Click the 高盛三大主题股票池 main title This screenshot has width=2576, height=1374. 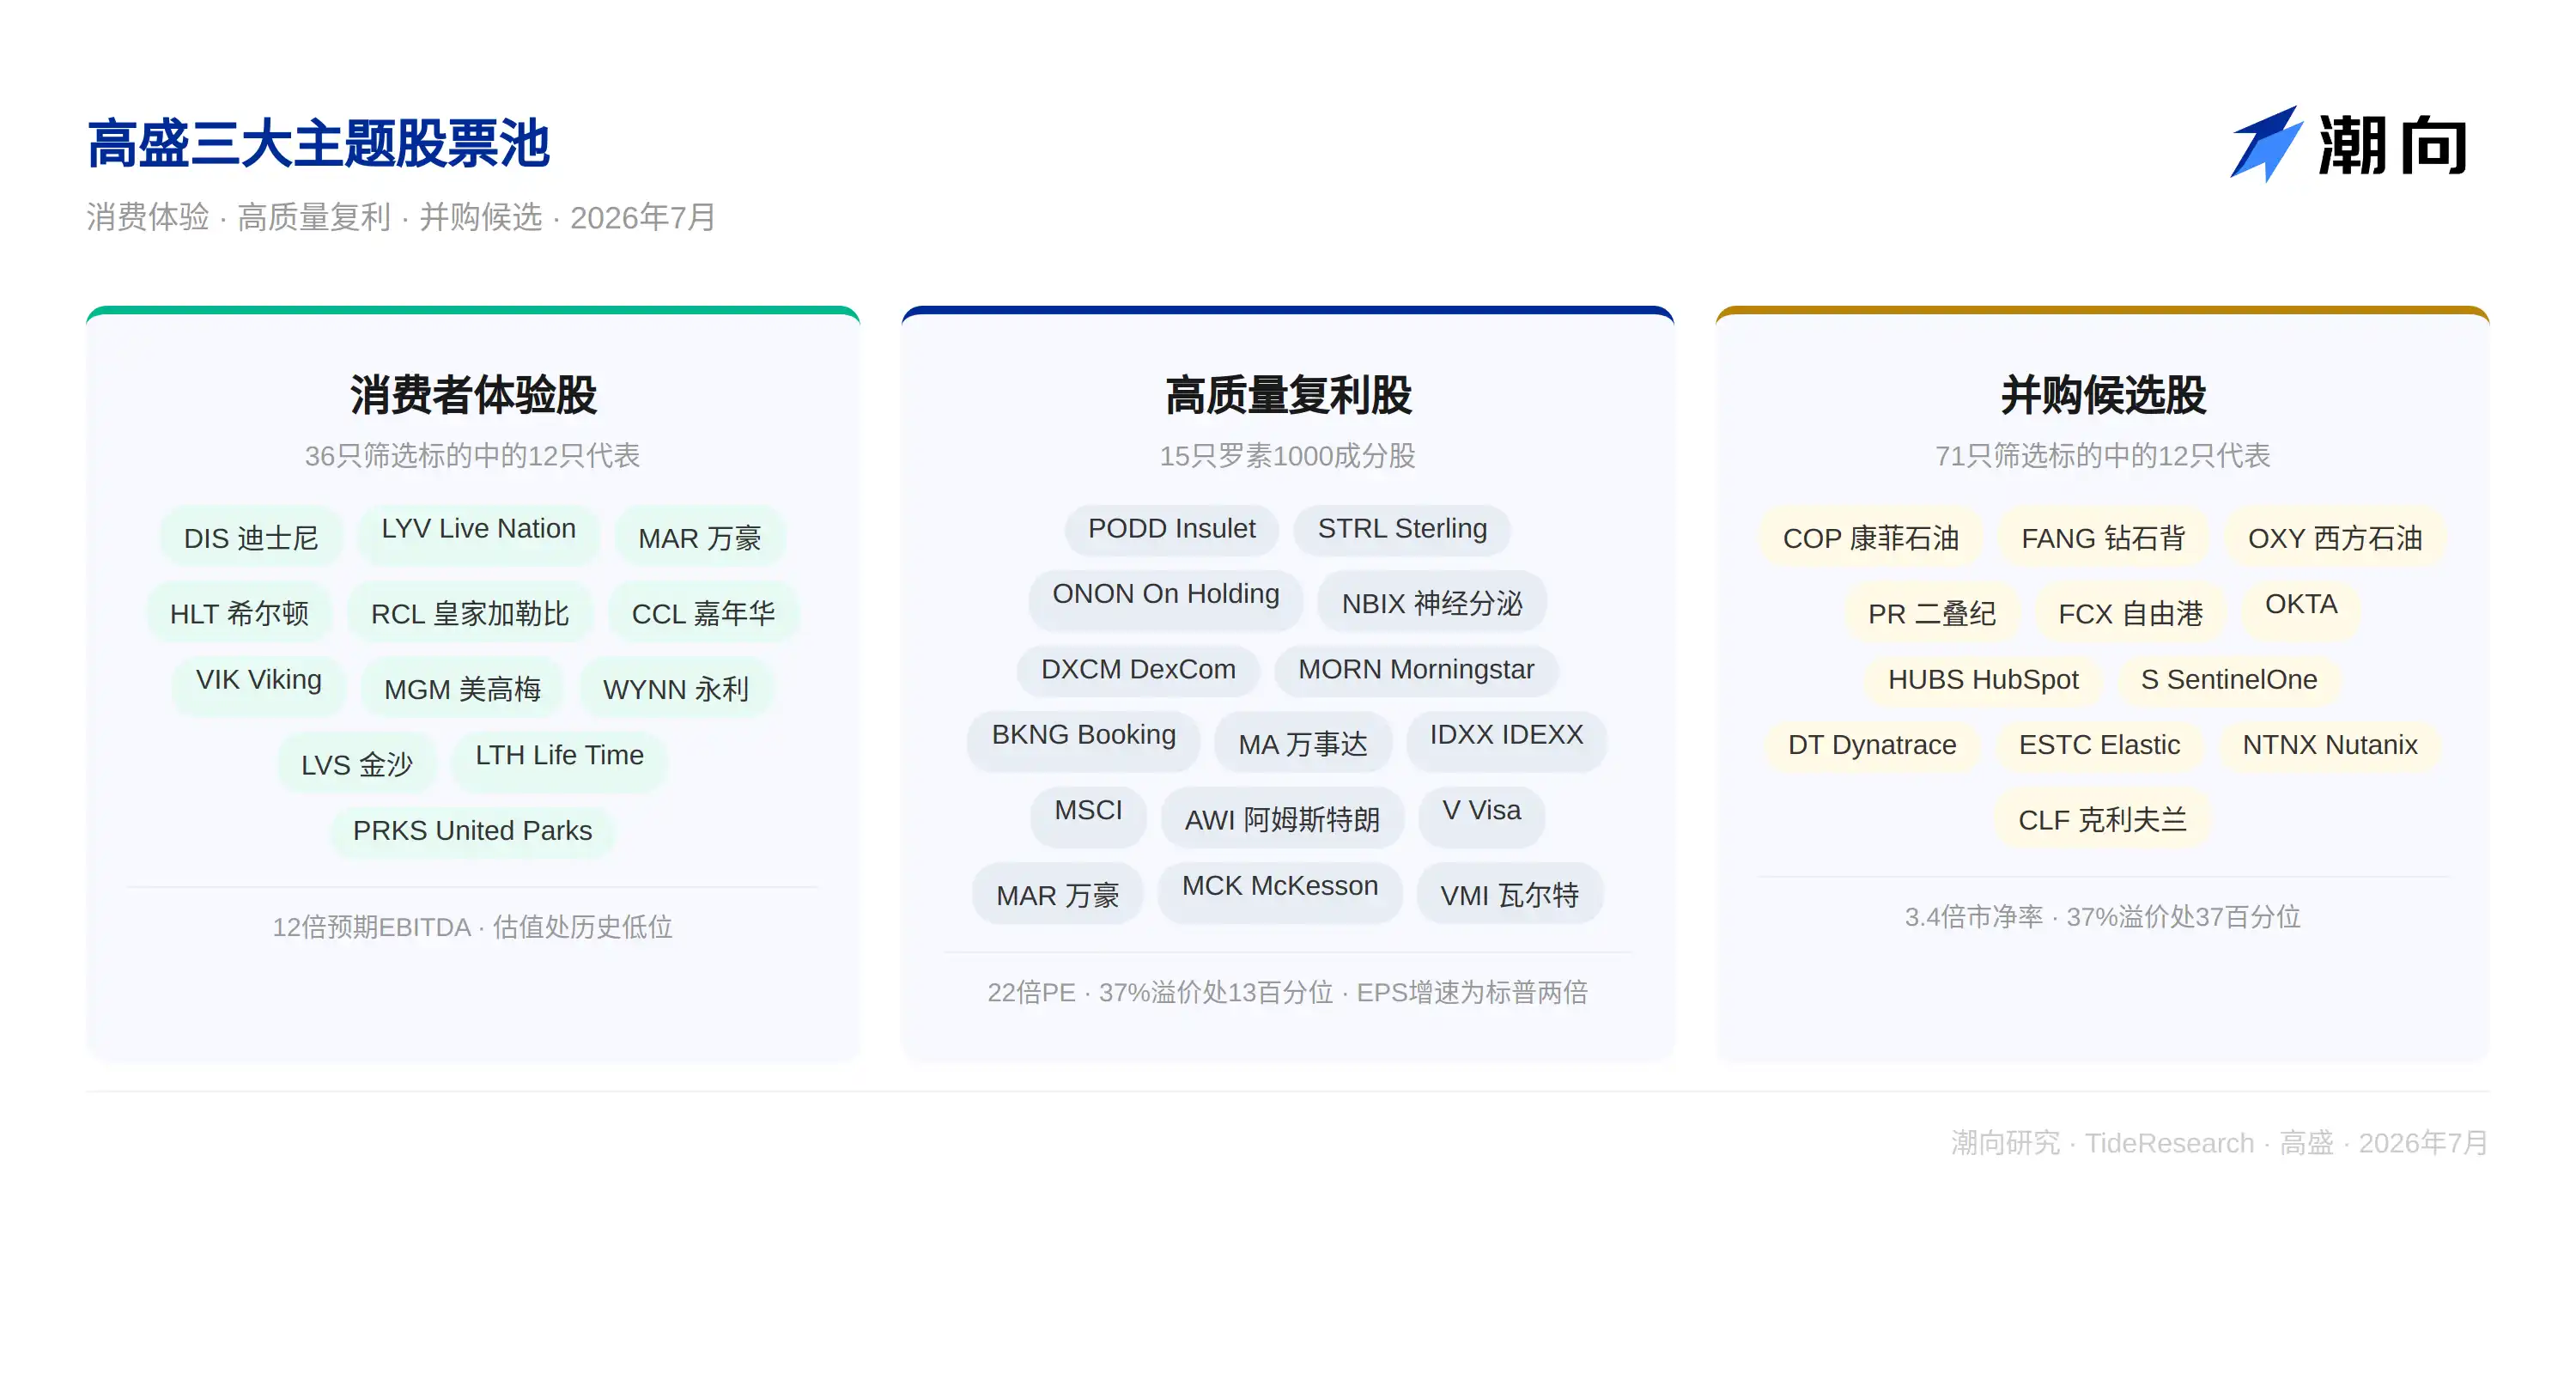318,143
